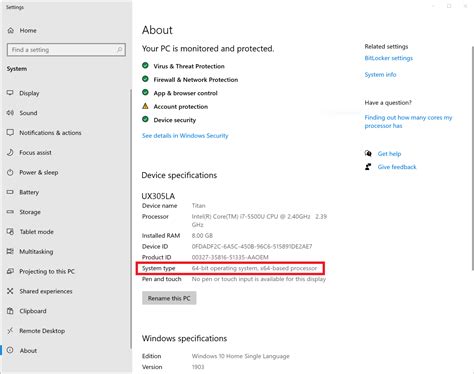Open Finding out how many cores link
Screen dimensions: 474x374
[x=408, y=122]
